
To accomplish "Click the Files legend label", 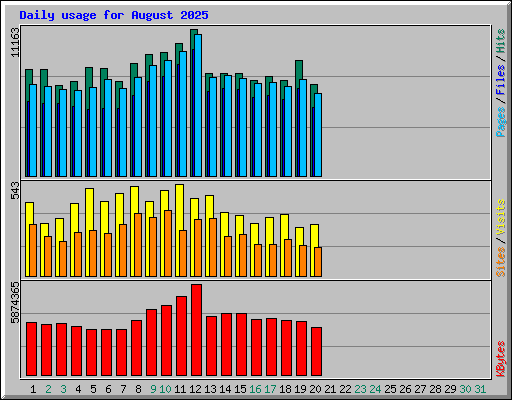I will point(501,80).
